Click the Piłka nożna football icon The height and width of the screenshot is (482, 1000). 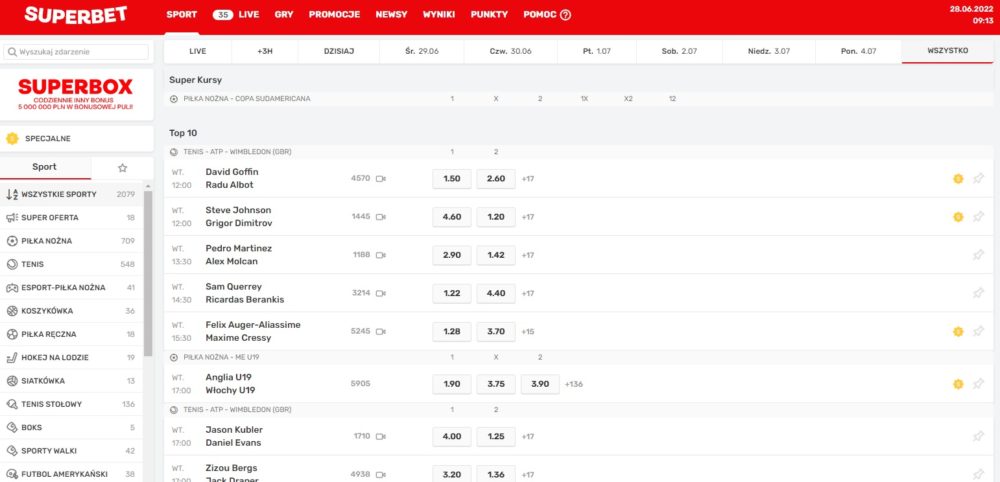[11, 241]
